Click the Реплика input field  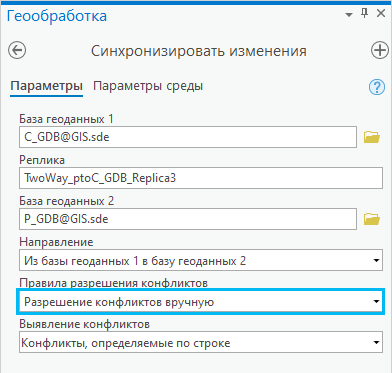pyautogui.click(x=201, y=178)
